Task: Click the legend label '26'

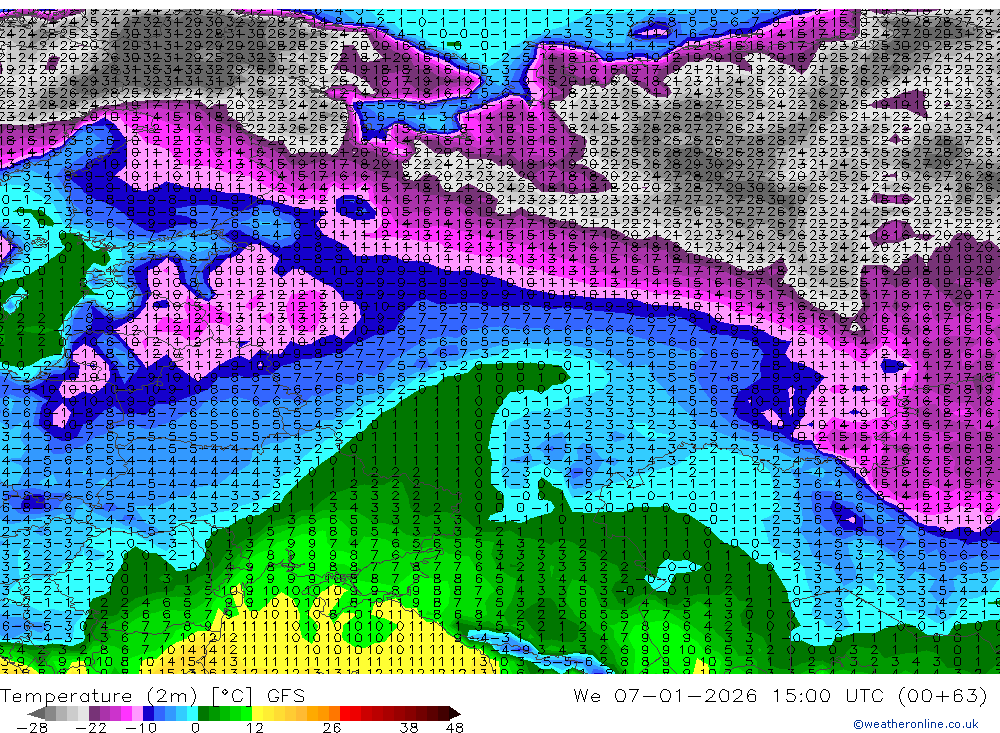Action: 332,727
